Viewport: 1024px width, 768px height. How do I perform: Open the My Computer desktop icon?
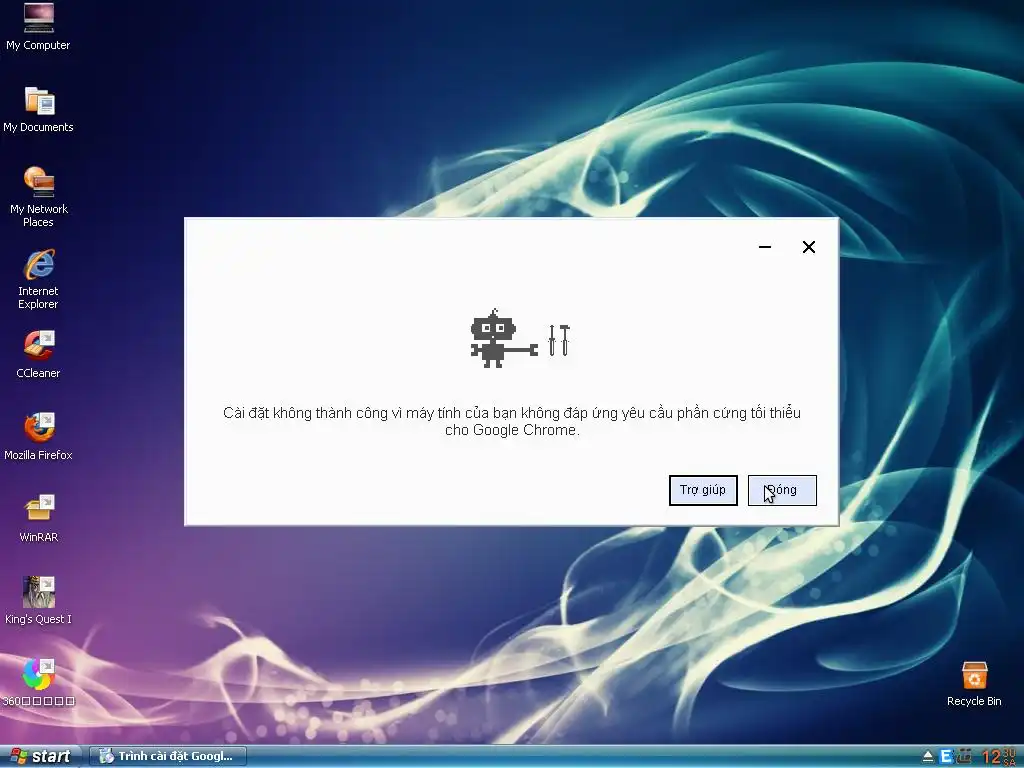pos(39,26)
